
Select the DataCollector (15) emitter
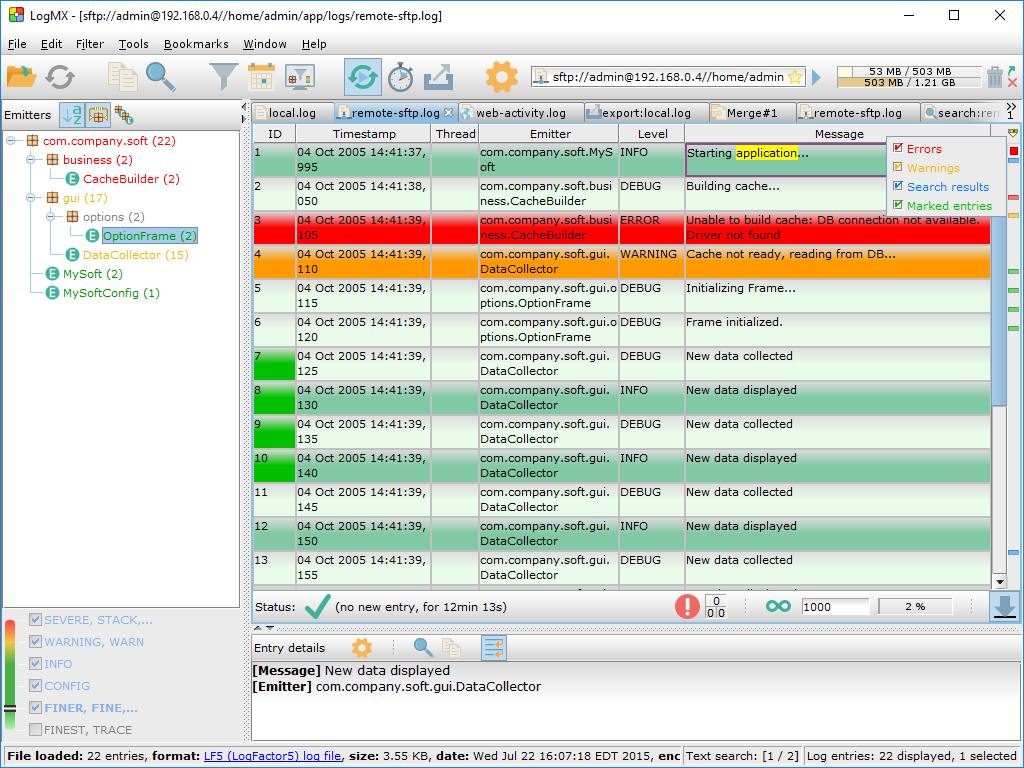(136, 255)
